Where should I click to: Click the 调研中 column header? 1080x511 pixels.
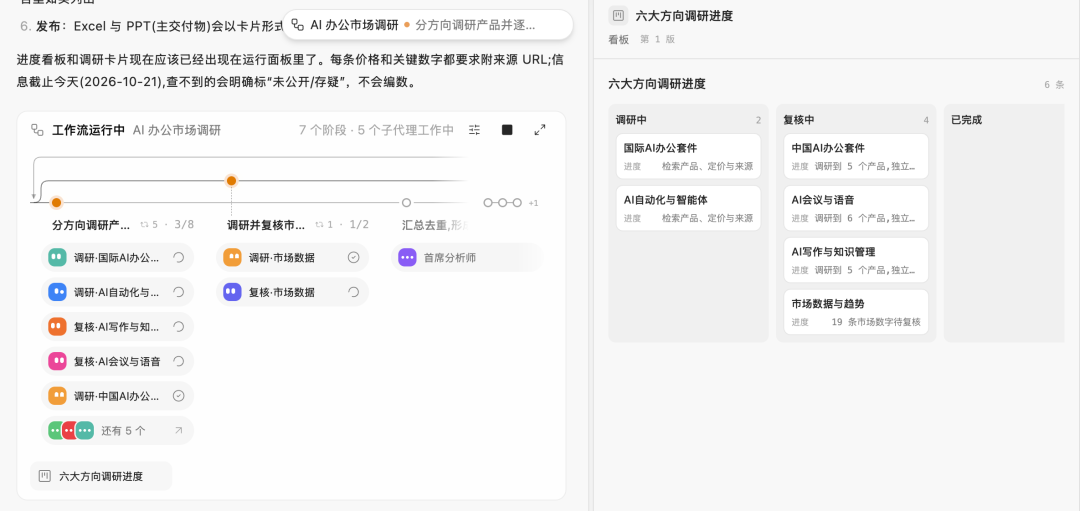point(631,120)
